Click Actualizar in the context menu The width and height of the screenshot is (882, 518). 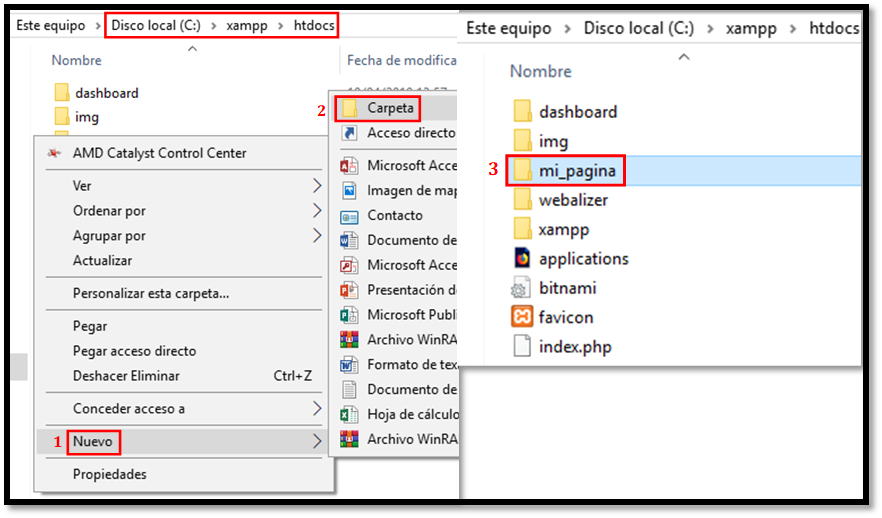(x=102, y=260)
